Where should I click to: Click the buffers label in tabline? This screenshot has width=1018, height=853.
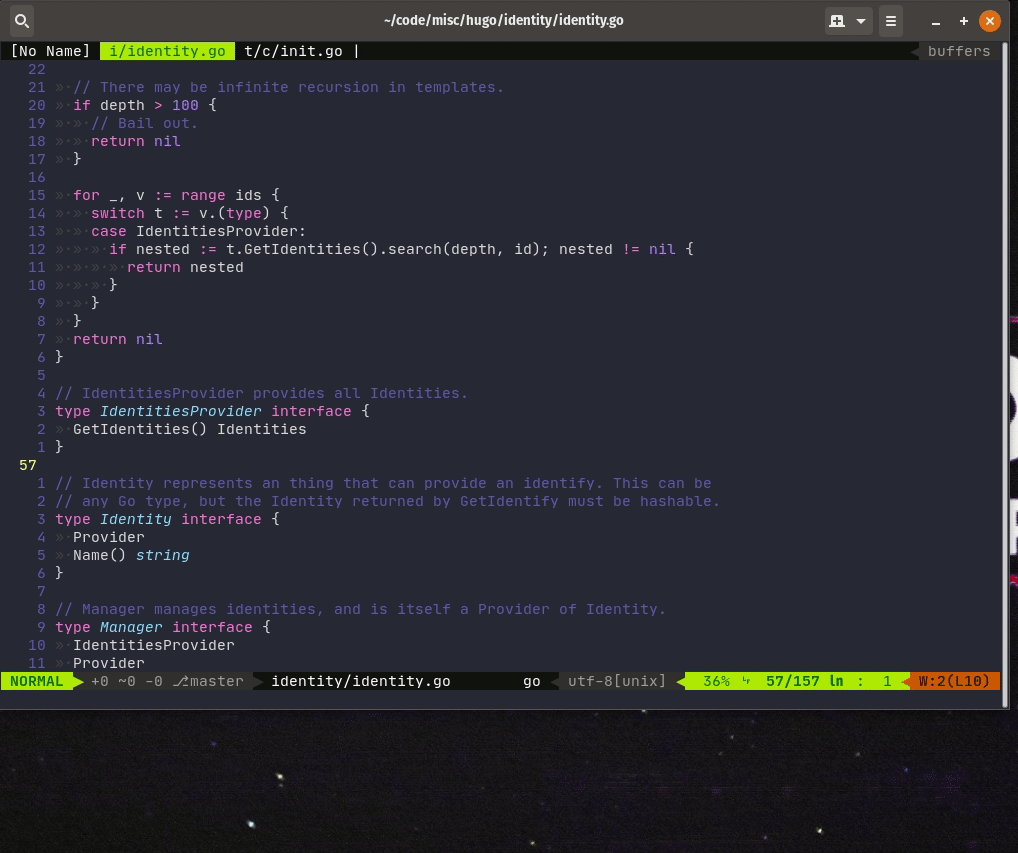(x=958, y=51)
